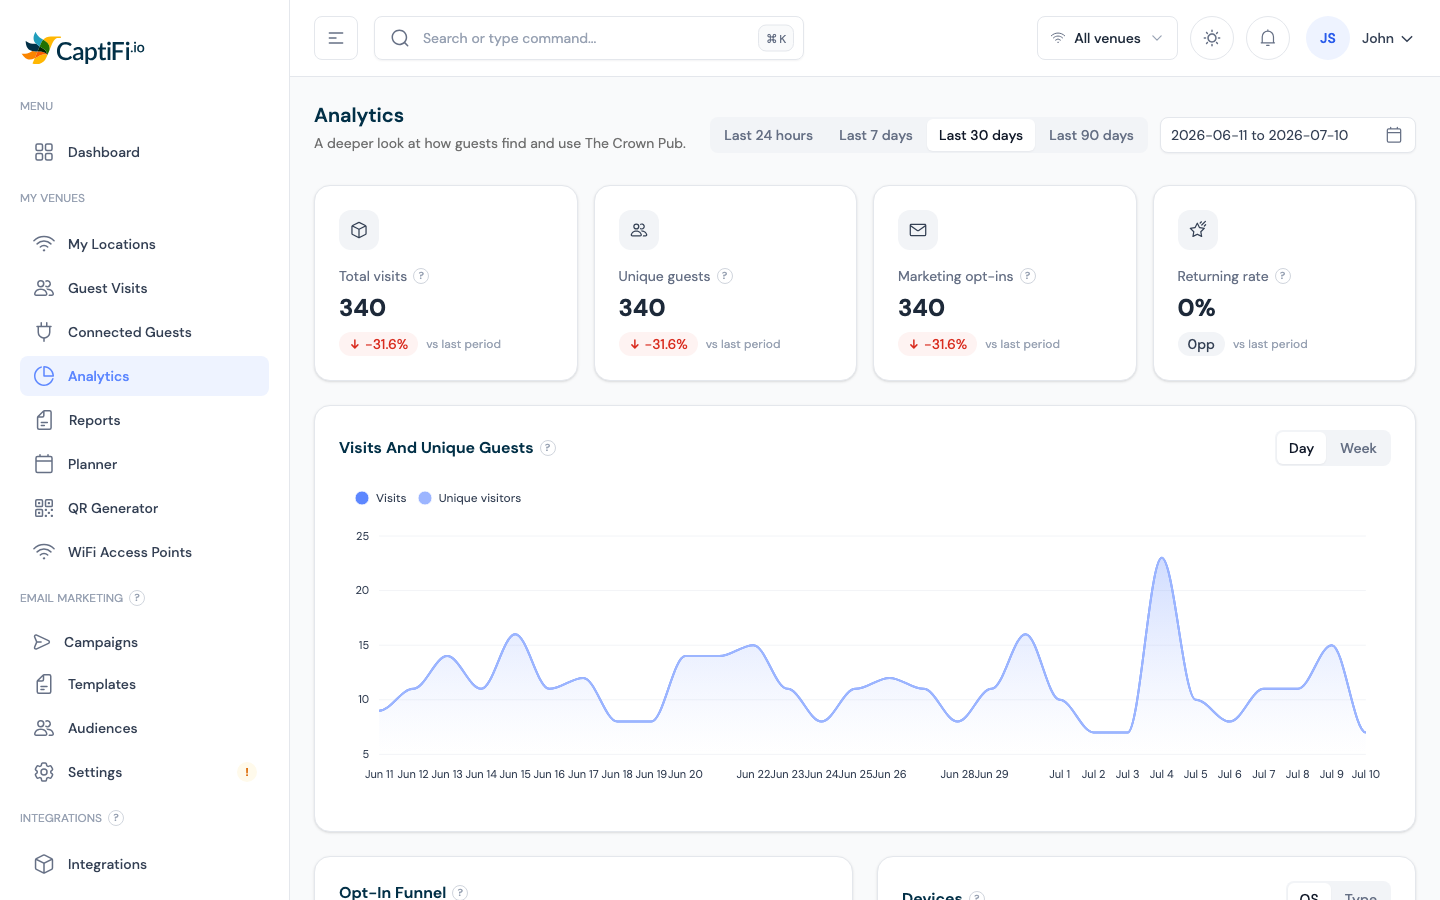Click Total visits help icon
The height and width of the screenshot is (900, 1440).
[421, 276]
